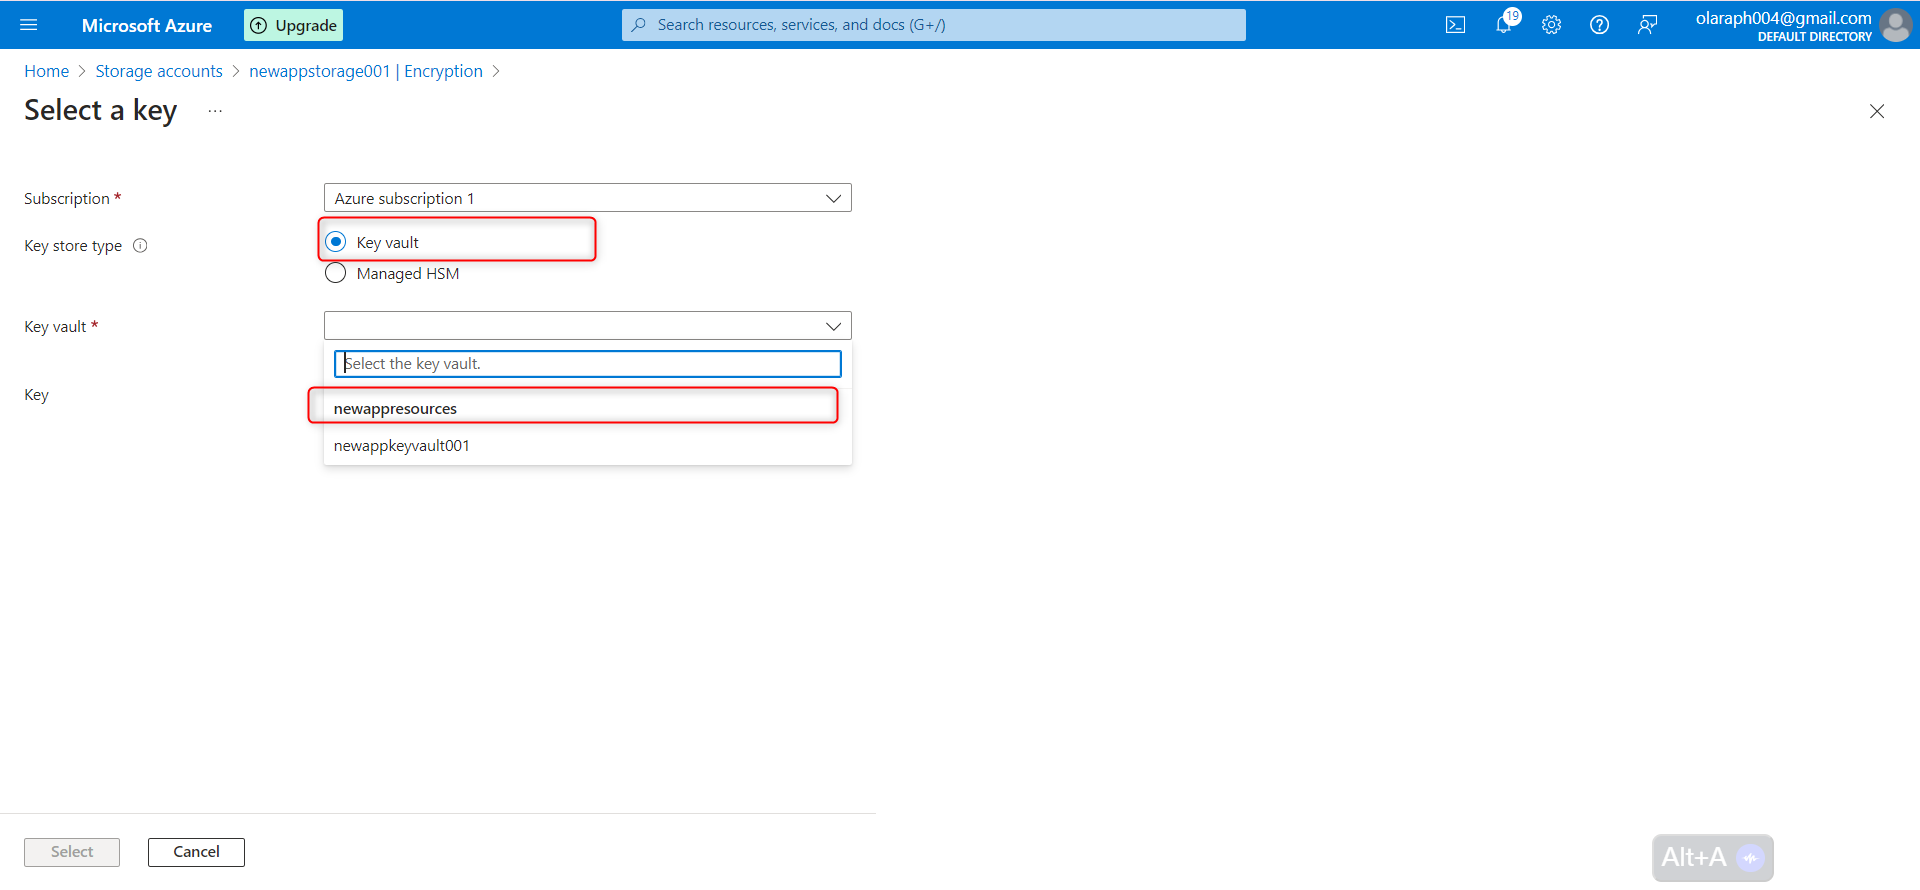
Task: Click the search magnifier icon
Action: click(639, 25)
